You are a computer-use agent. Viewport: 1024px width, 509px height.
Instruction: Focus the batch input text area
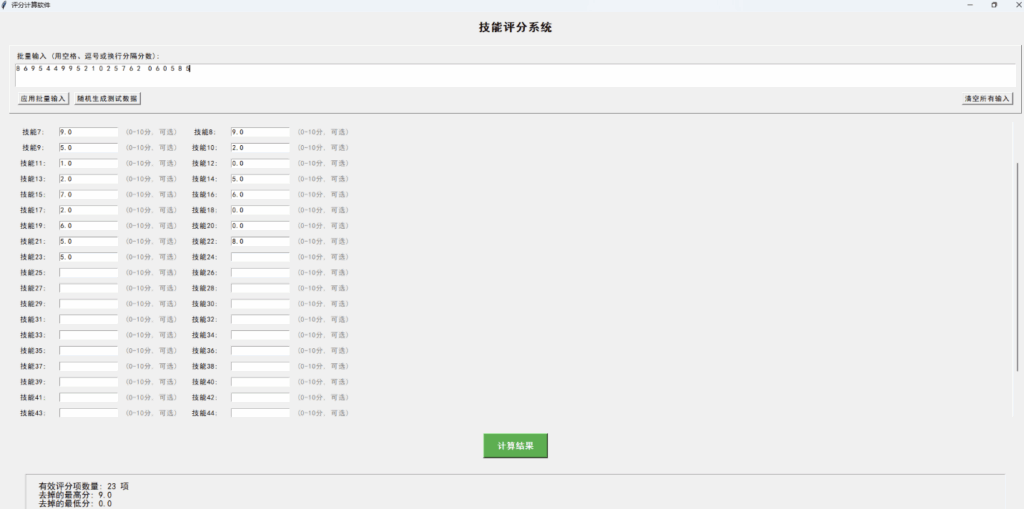515,74
